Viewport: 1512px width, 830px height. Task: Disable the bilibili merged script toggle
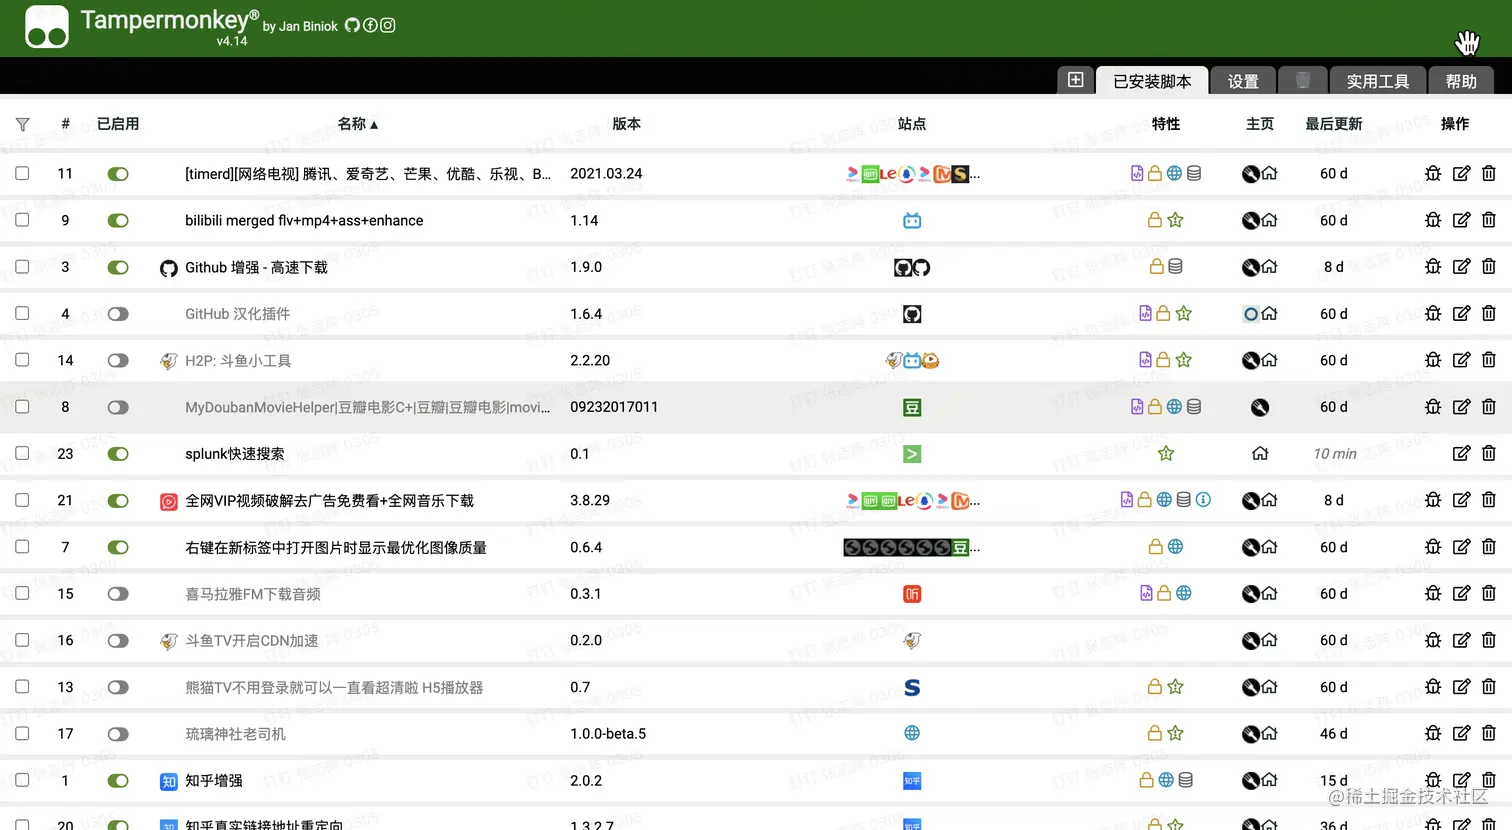118,220
